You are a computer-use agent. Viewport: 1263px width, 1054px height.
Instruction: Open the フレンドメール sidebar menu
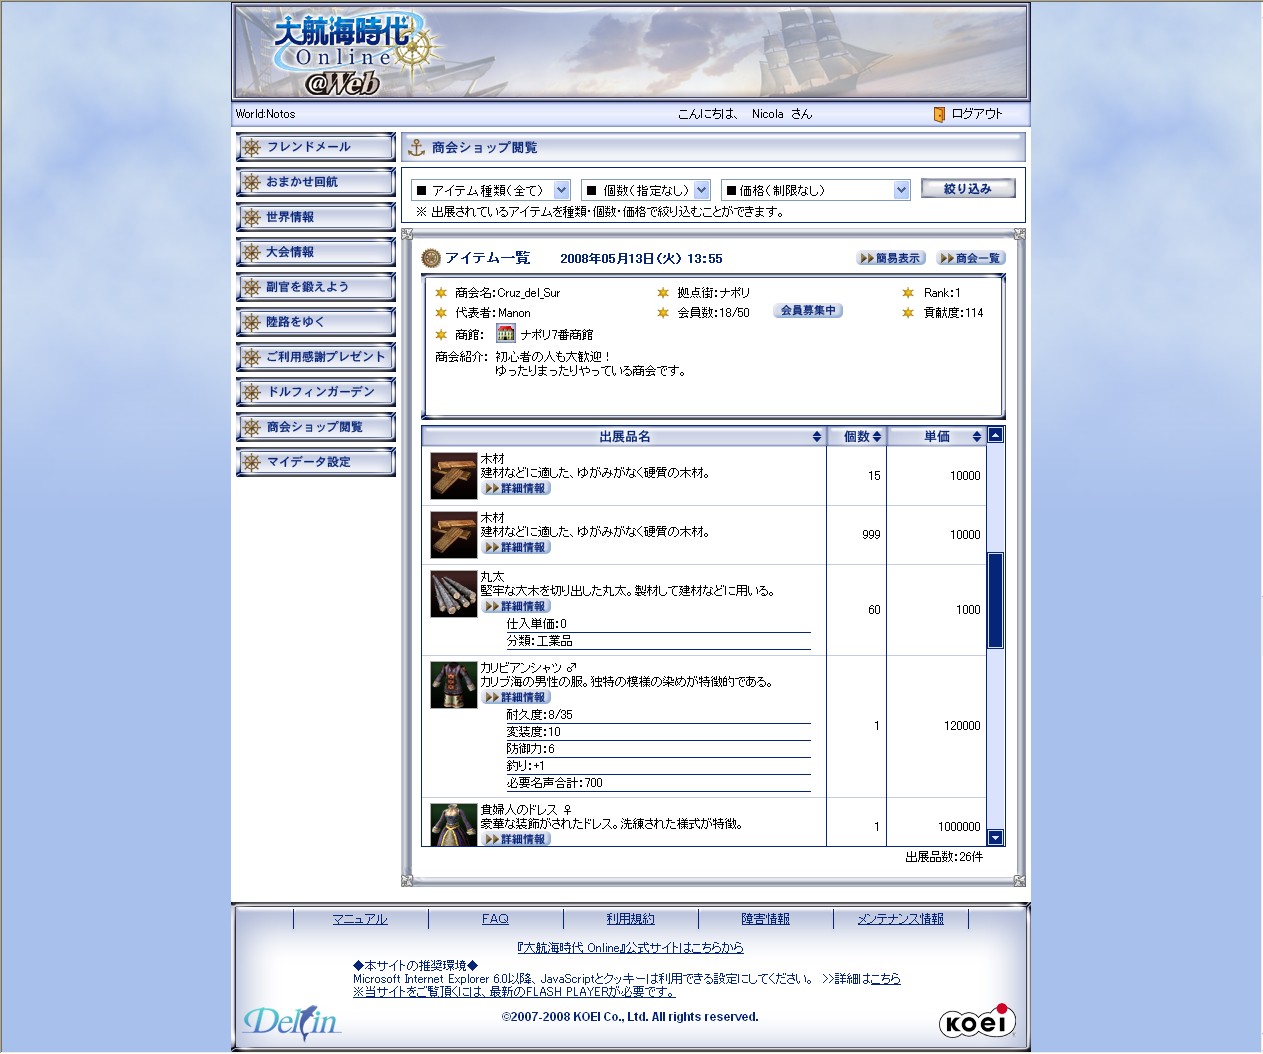pos(316,147)
